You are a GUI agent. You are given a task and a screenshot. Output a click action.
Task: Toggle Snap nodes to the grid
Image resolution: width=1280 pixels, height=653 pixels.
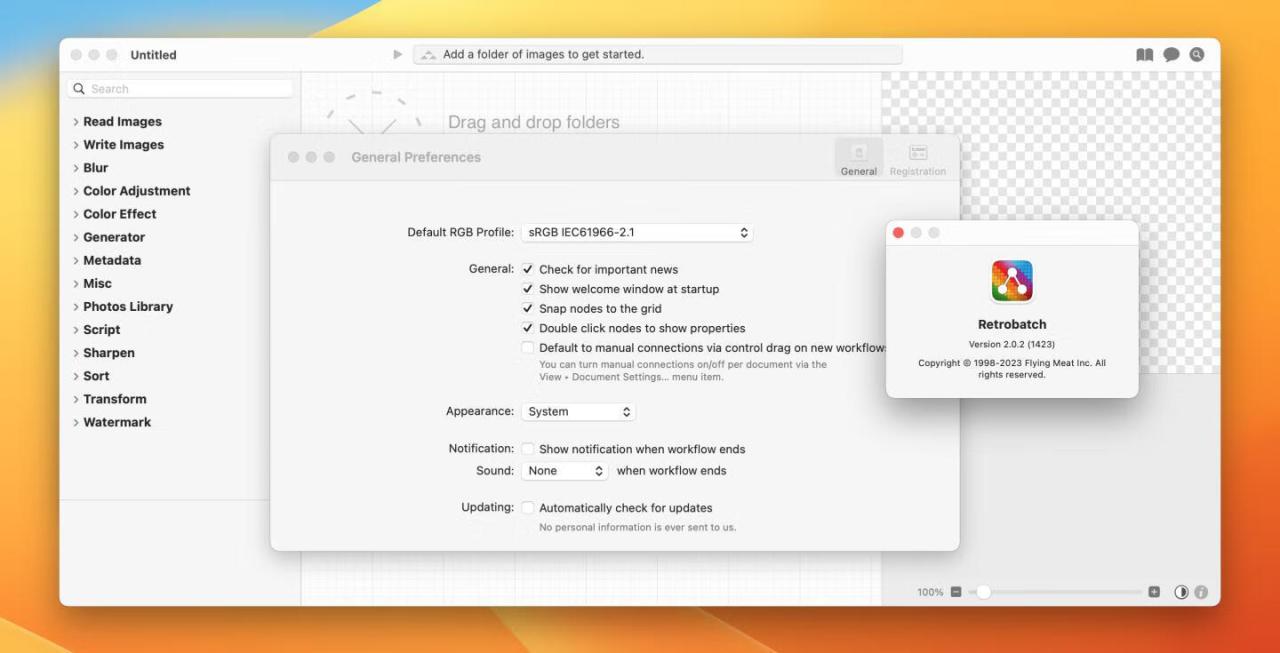[528, 308]
